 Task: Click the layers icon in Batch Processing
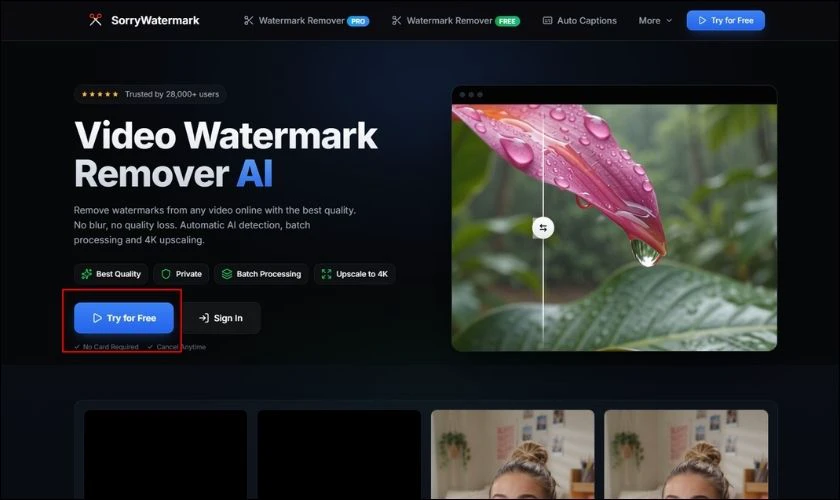pyautogui.click(x=227, y=274)
